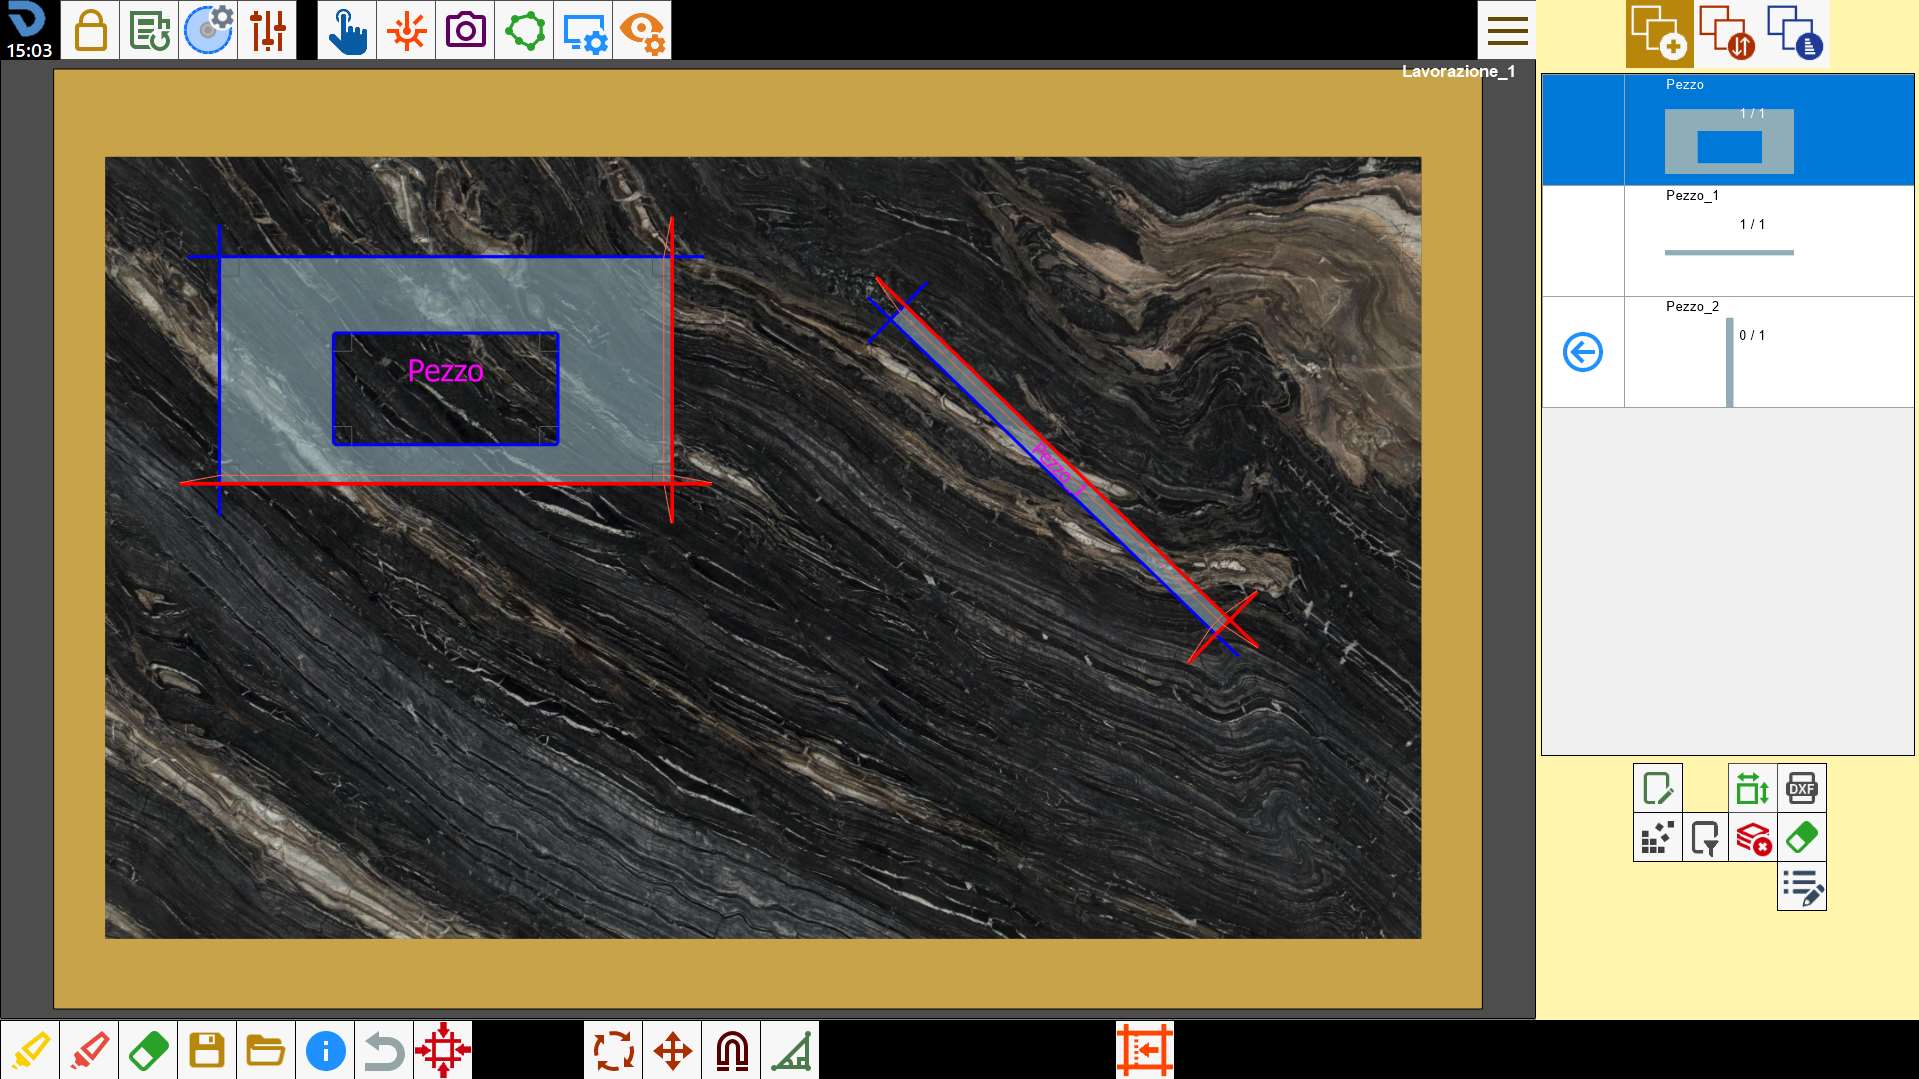Image resolution: width=1919 pixels, height=1079 pixels.
Task: Toggle the angle measurement tool
Action: pos(790,1050)
